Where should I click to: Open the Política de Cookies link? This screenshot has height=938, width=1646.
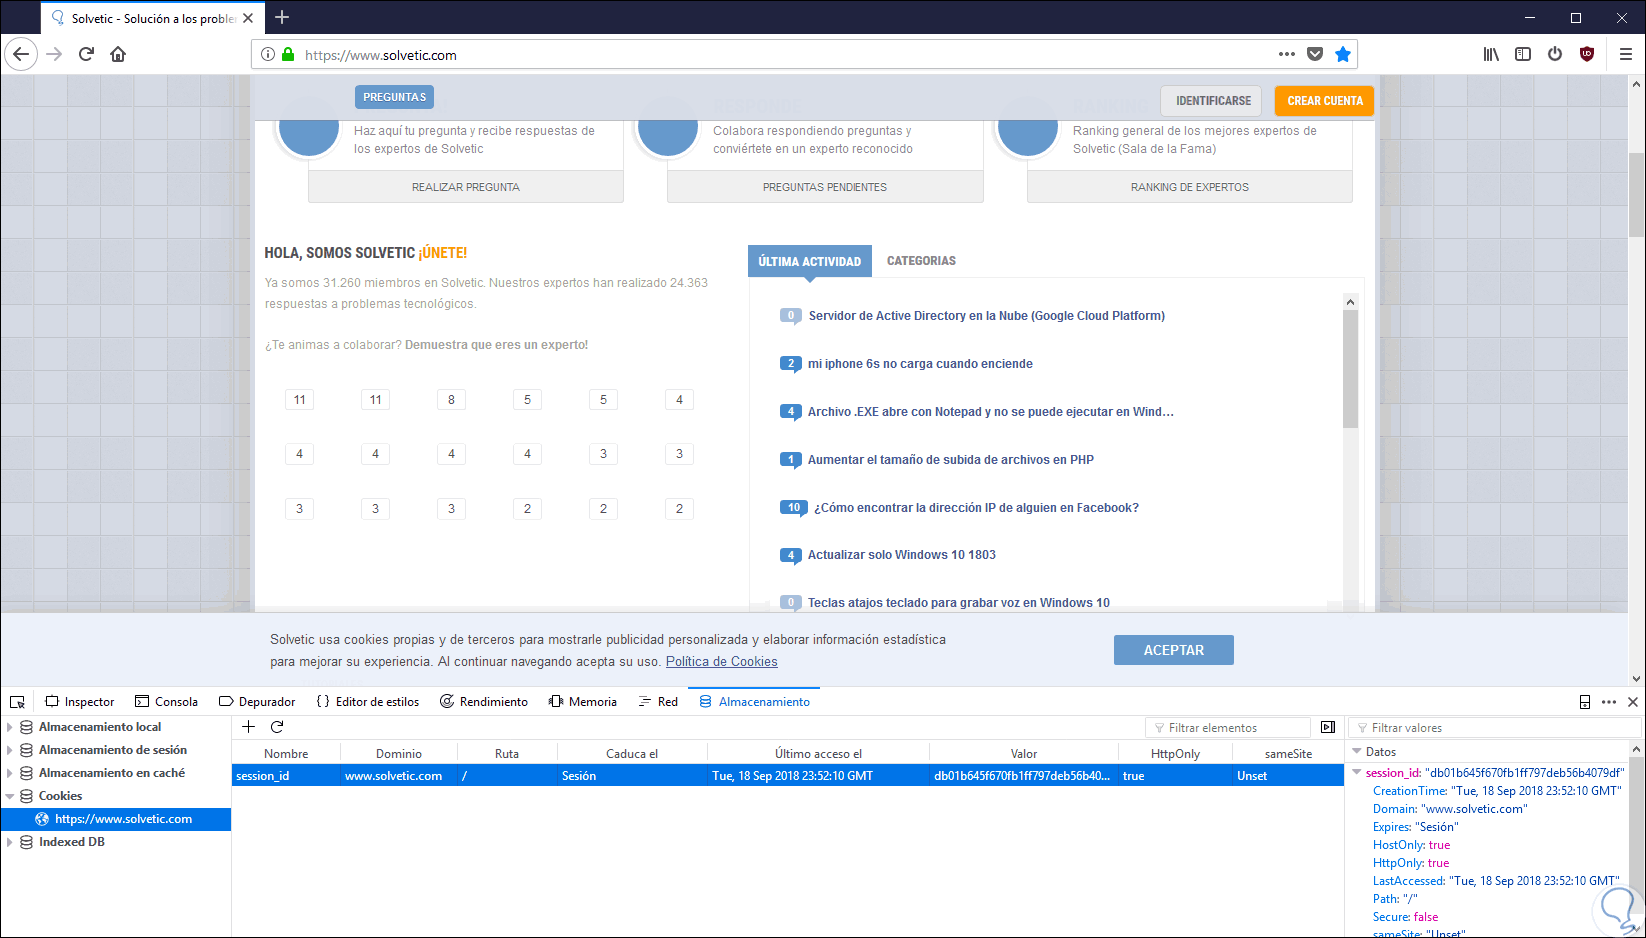(x=722, y=662)
